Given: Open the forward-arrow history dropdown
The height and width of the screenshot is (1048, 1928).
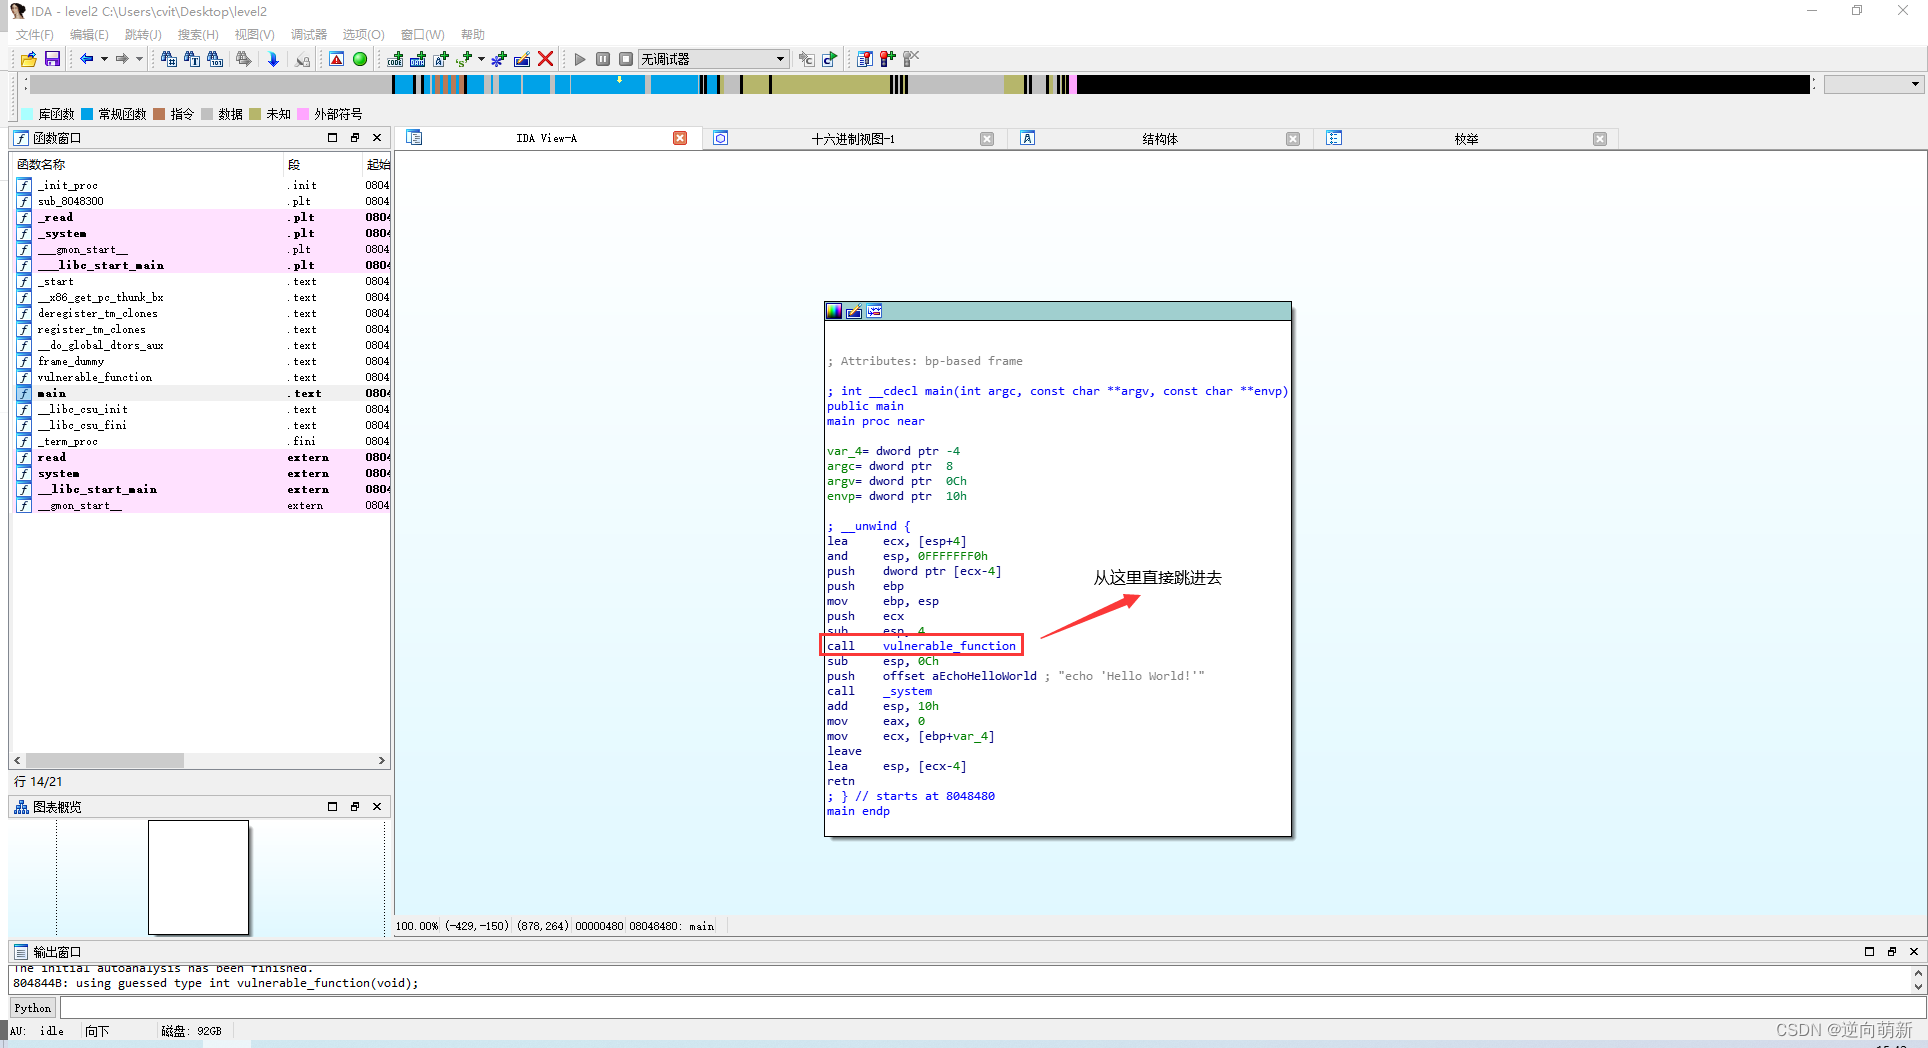Looking at the screenshot, I should [139, 59].
